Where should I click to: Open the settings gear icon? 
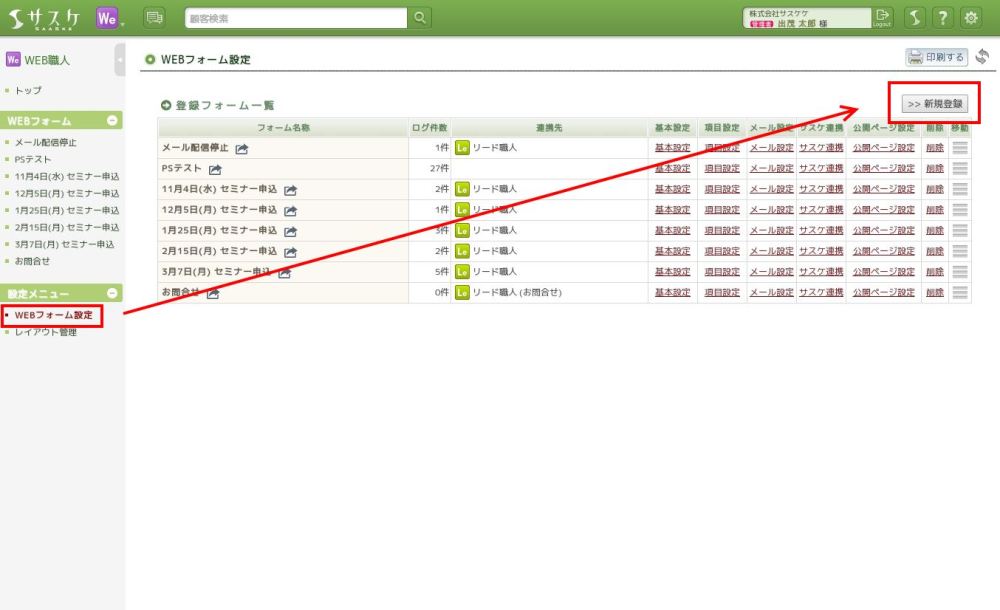(x=970, y=17)
